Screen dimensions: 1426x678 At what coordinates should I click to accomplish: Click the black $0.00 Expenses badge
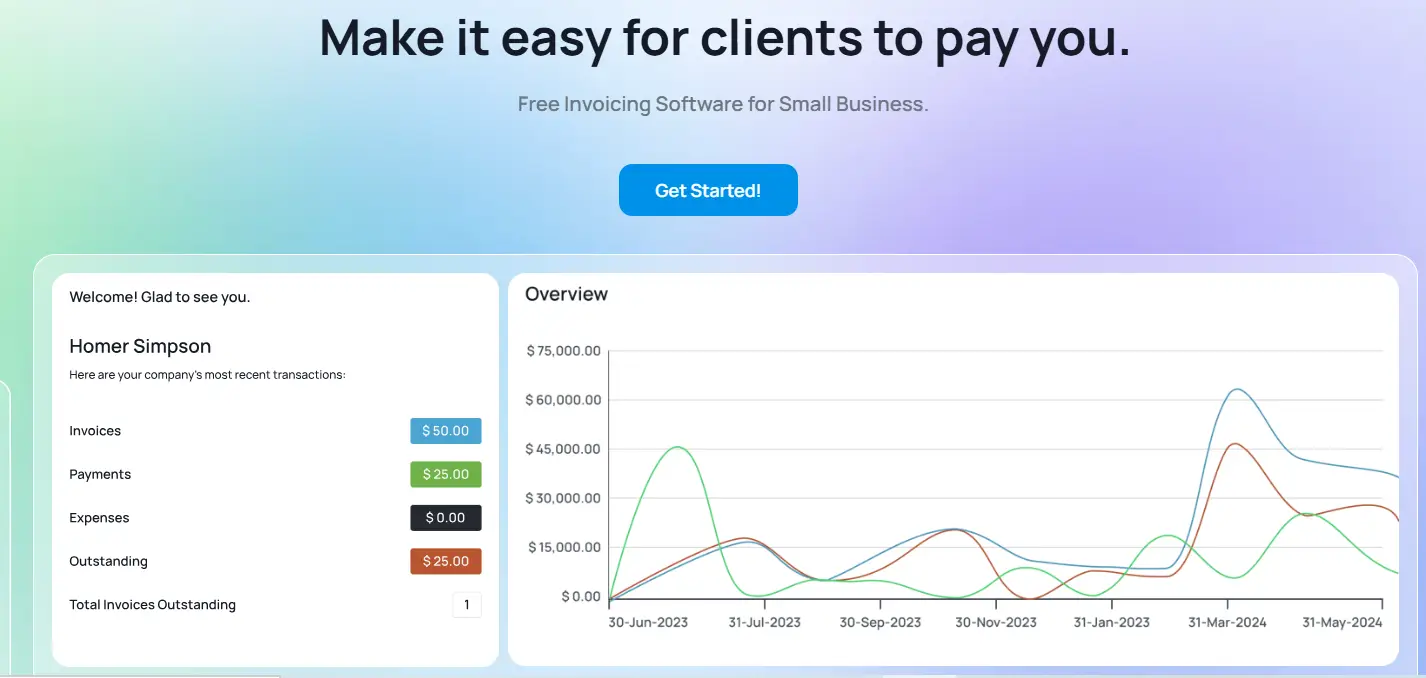pos(445,517)
